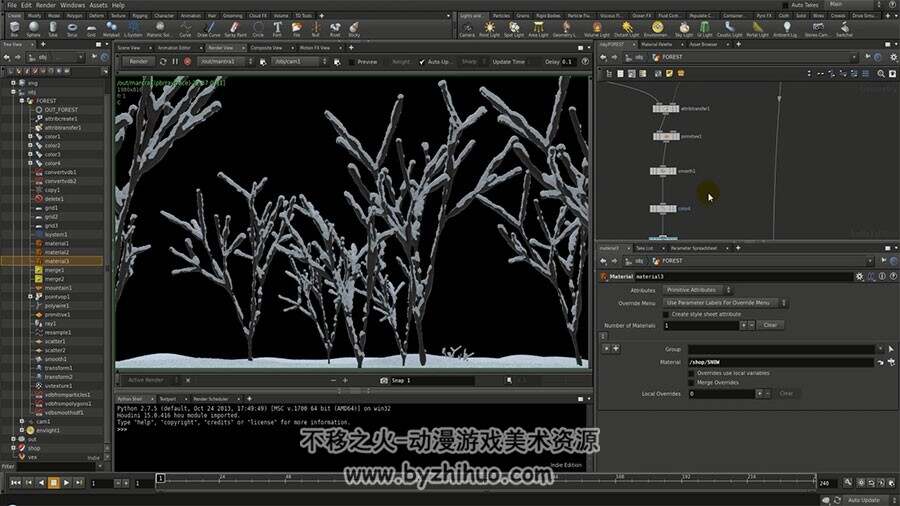Stop the render with the red button
Screen dimensions: 900x506
187,61
